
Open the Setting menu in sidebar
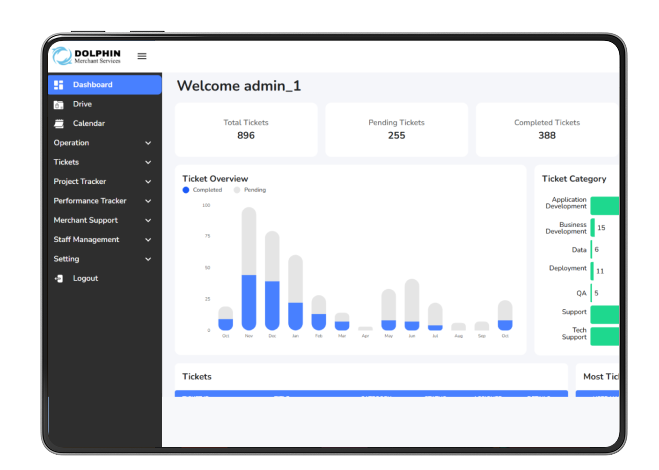coord(104,259)
